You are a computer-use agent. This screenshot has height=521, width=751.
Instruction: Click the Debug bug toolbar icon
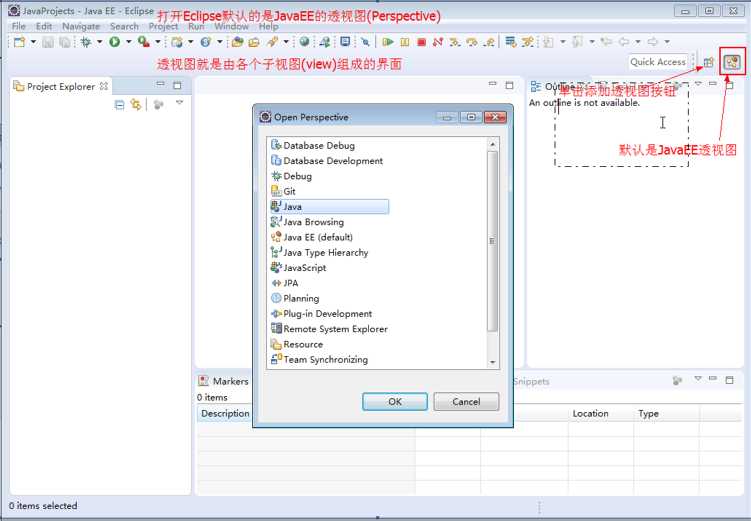point(86,42)
